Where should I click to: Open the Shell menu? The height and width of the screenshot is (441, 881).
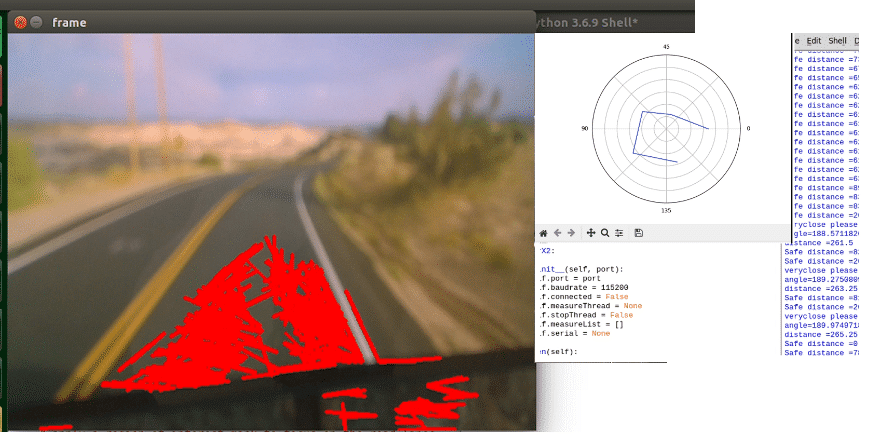838,40
